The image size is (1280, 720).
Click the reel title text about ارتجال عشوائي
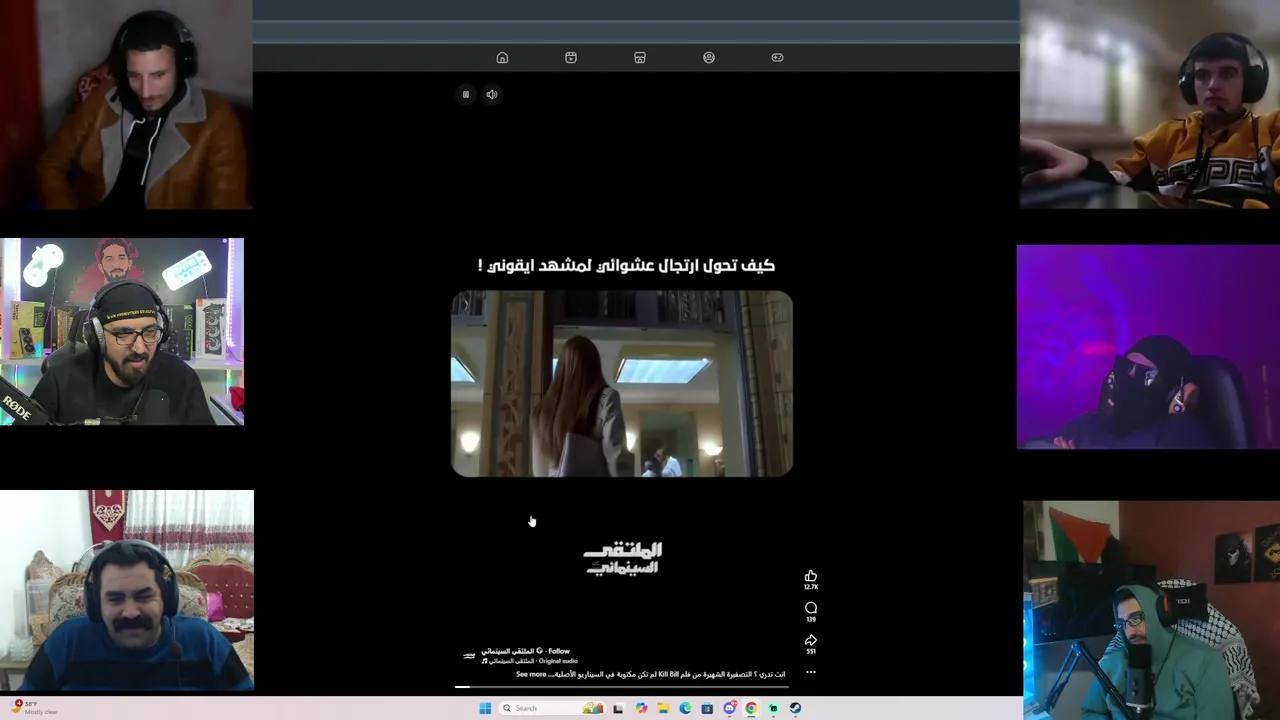(626, 265)
